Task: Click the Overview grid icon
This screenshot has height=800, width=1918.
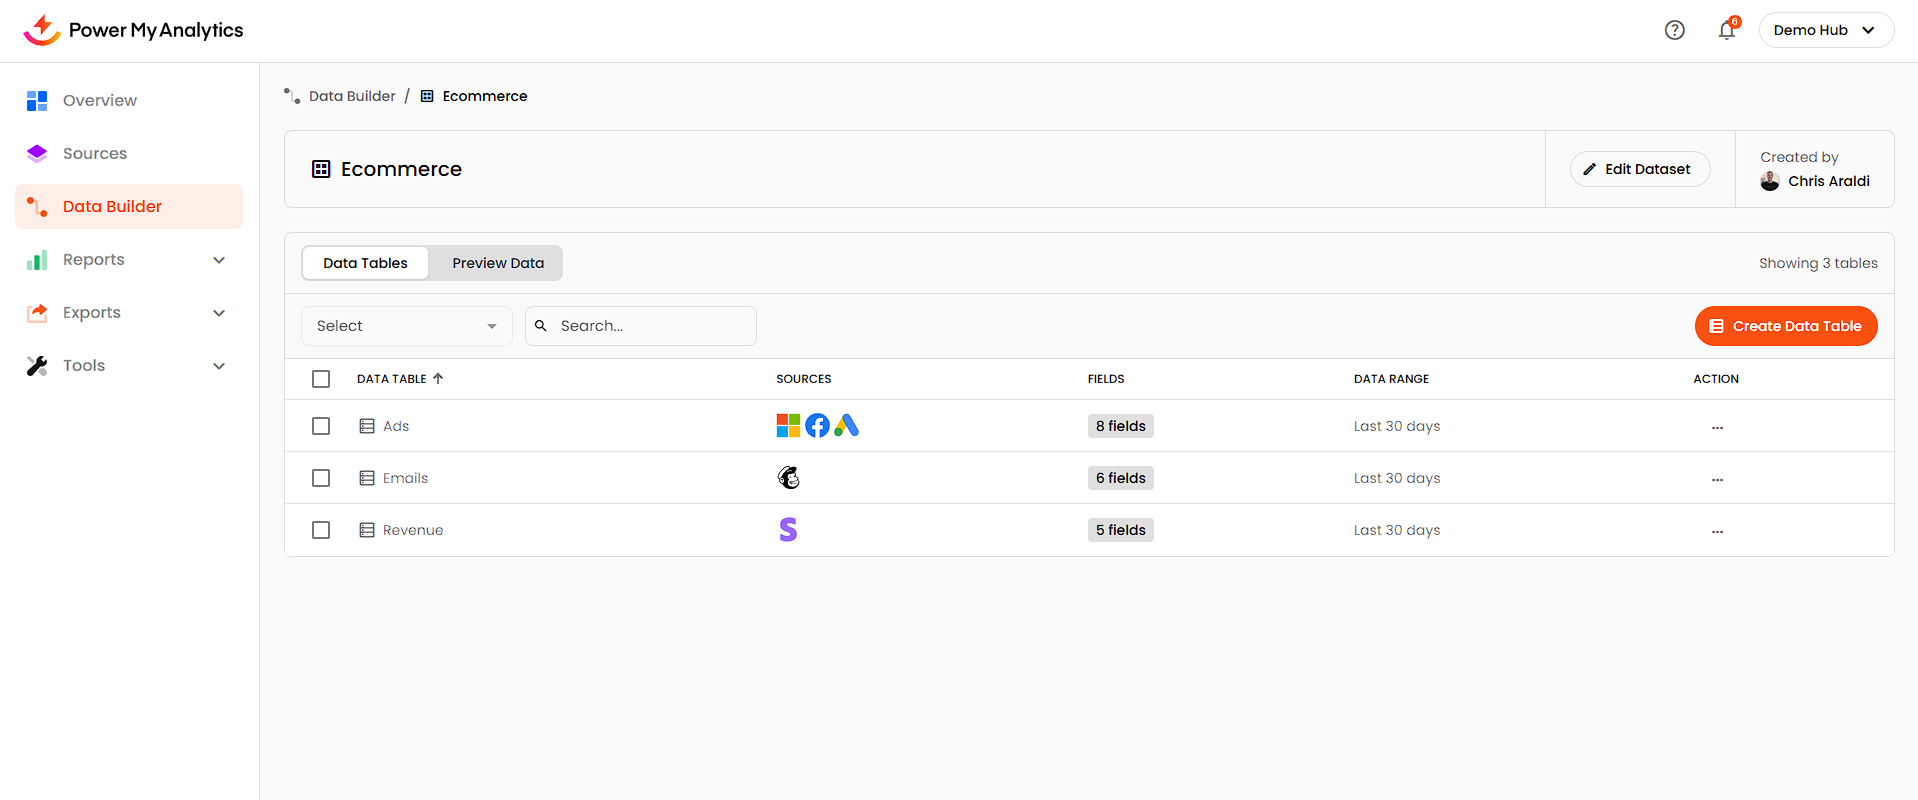Action: tap(37, 100)
